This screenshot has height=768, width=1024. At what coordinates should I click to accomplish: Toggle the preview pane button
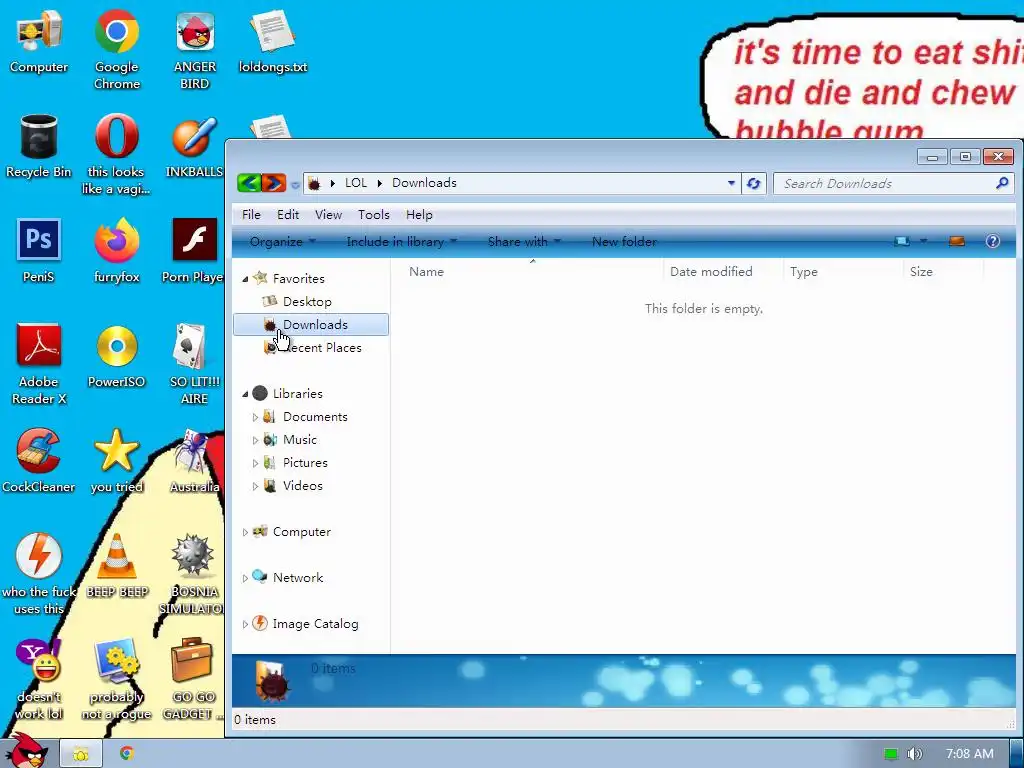click(957, 242)
